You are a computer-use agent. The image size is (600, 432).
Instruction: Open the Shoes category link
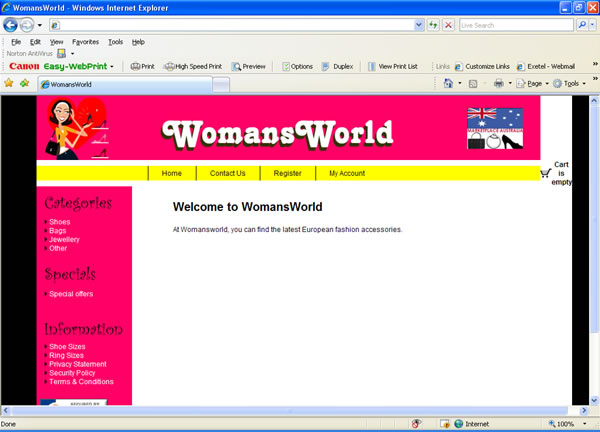pos(59,222)
